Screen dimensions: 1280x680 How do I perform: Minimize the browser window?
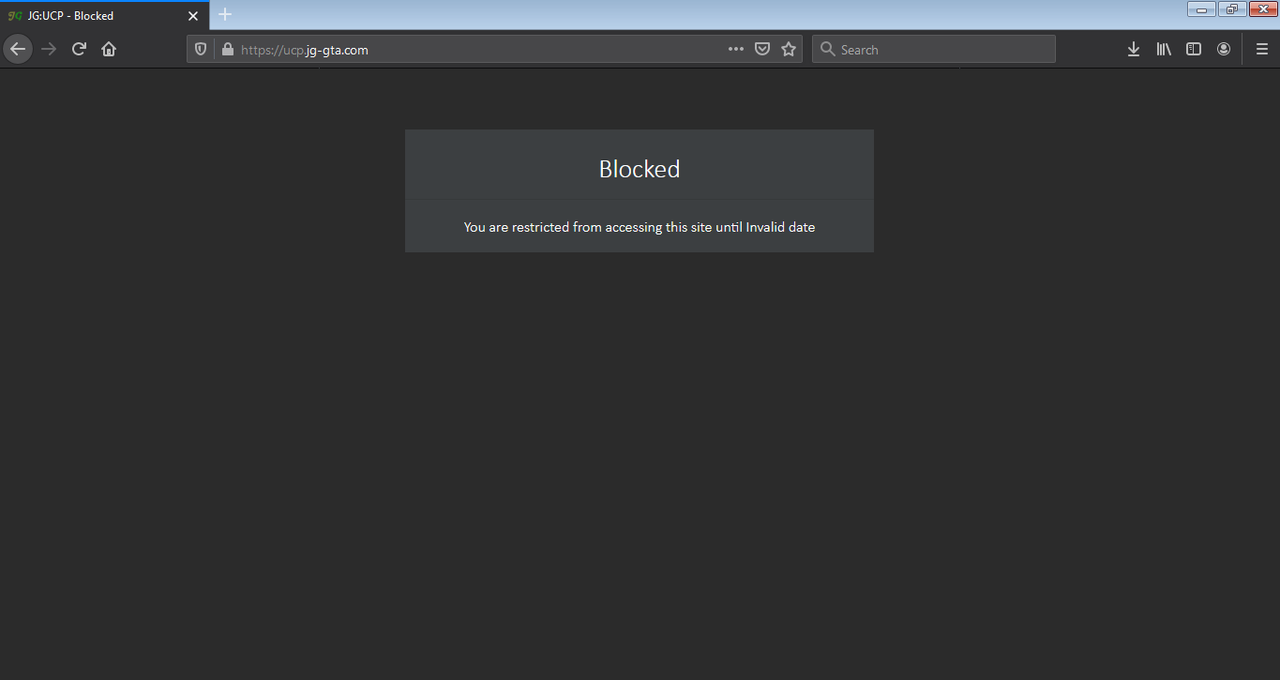(1201, 9)
